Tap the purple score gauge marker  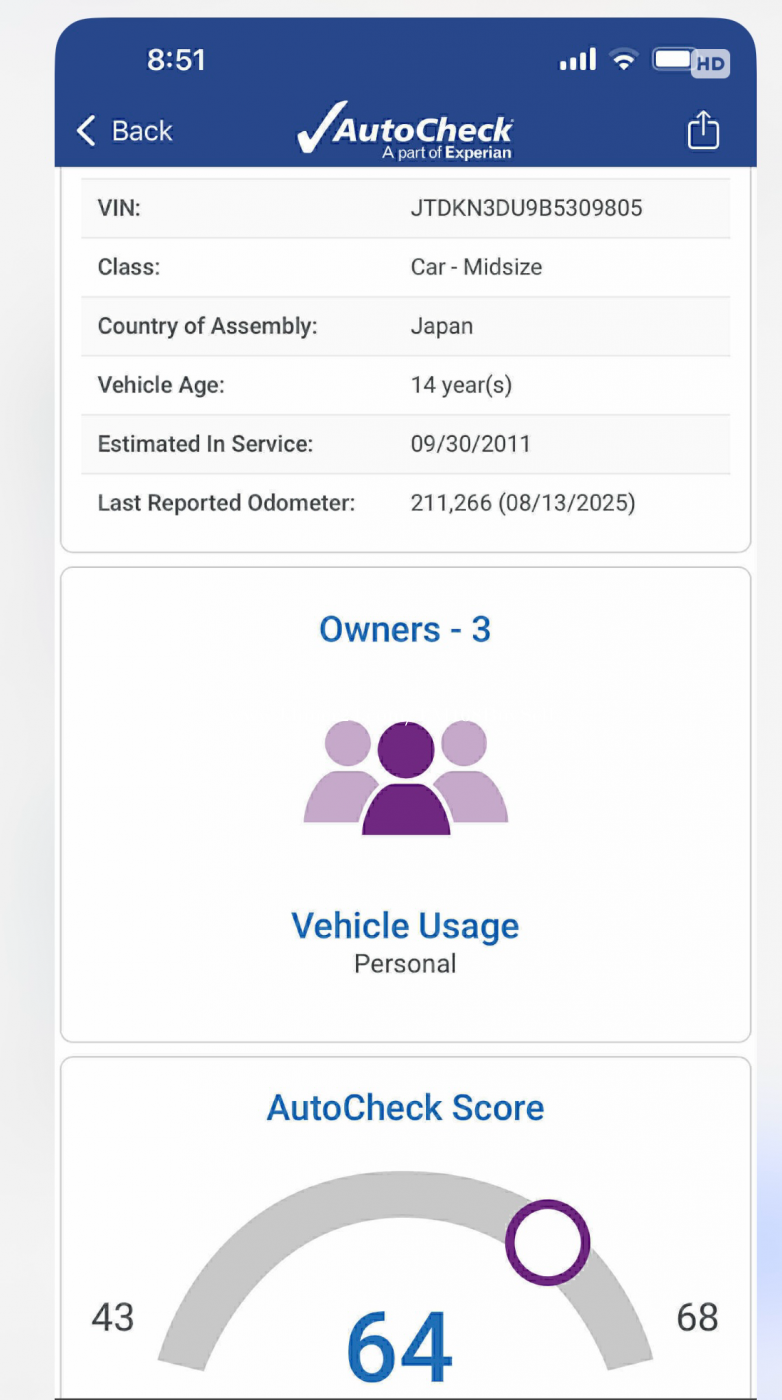[547, 1242]
